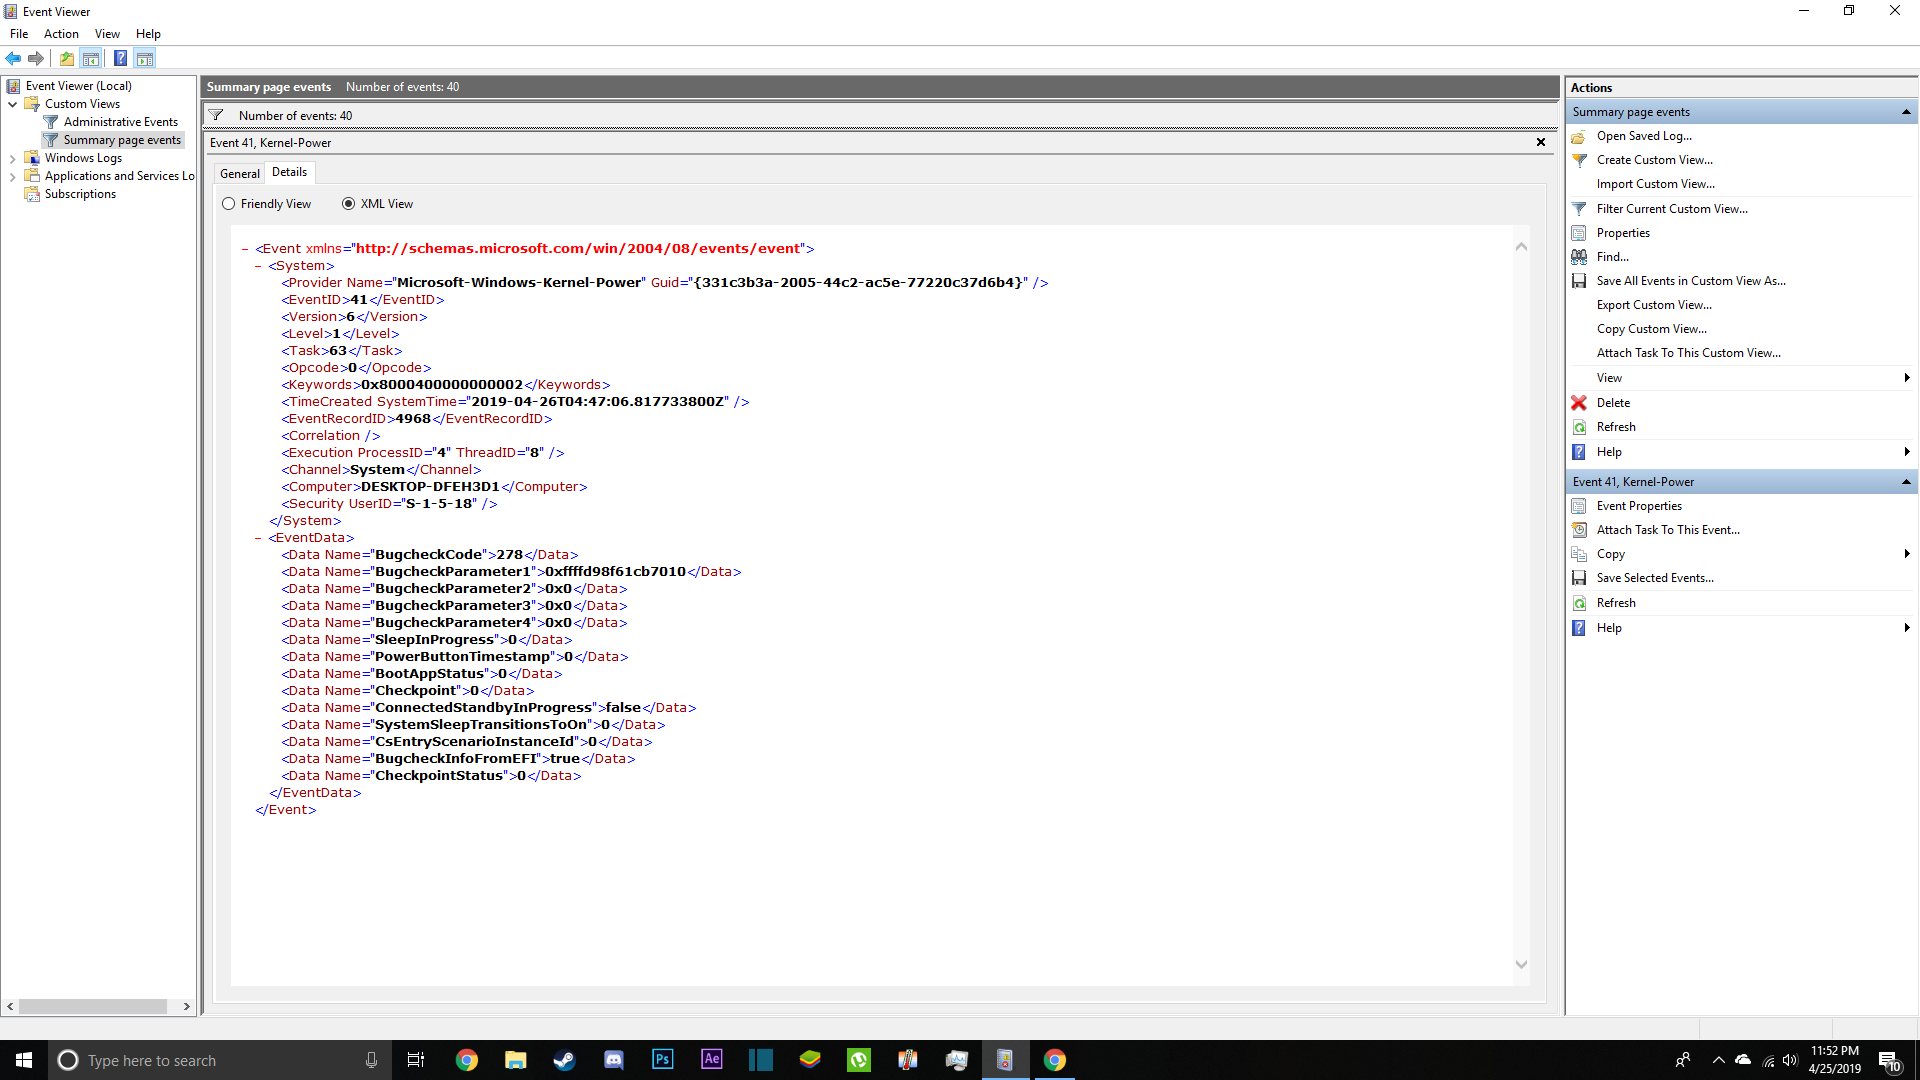Collapse the Event 41 Kernel-Power actions section
The width and height of the screenshot is (1920, 1080).
coord(1906,482)
